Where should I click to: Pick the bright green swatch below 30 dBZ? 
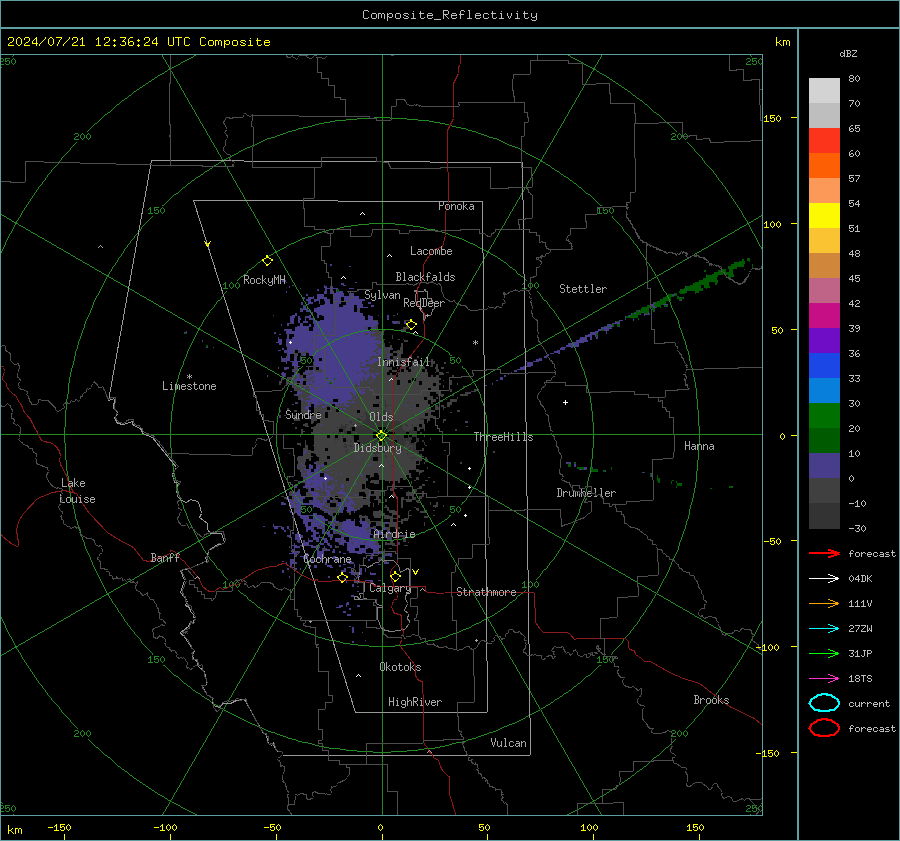tap(824, 416)
